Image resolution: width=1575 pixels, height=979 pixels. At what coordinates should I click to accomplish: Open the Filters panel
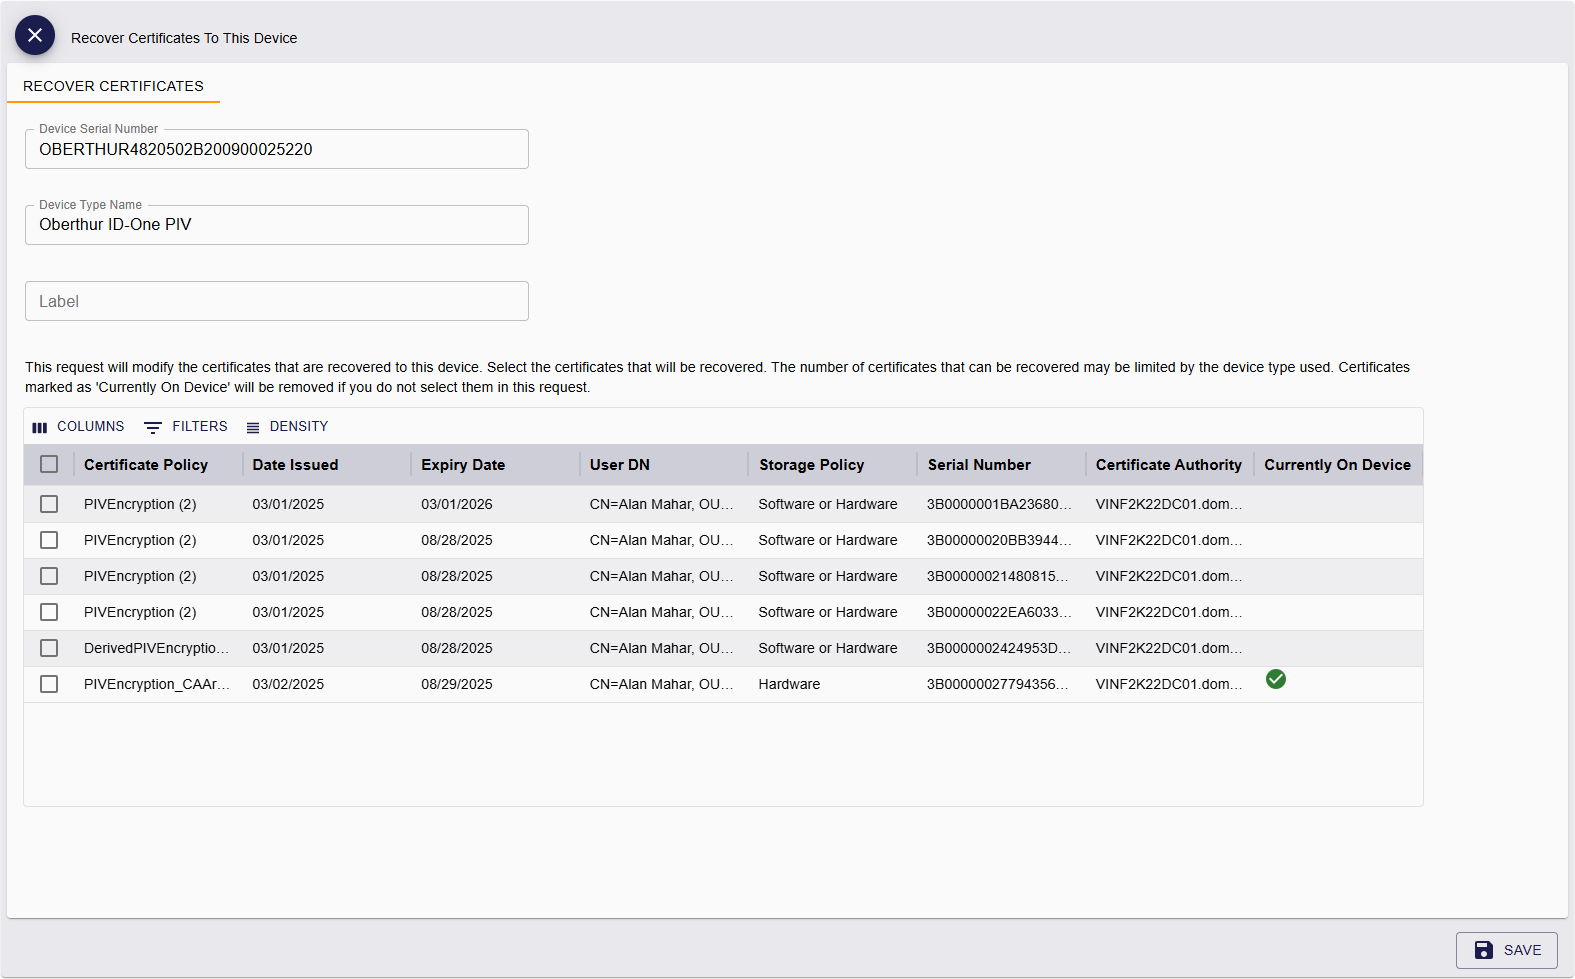click(186, 426)
